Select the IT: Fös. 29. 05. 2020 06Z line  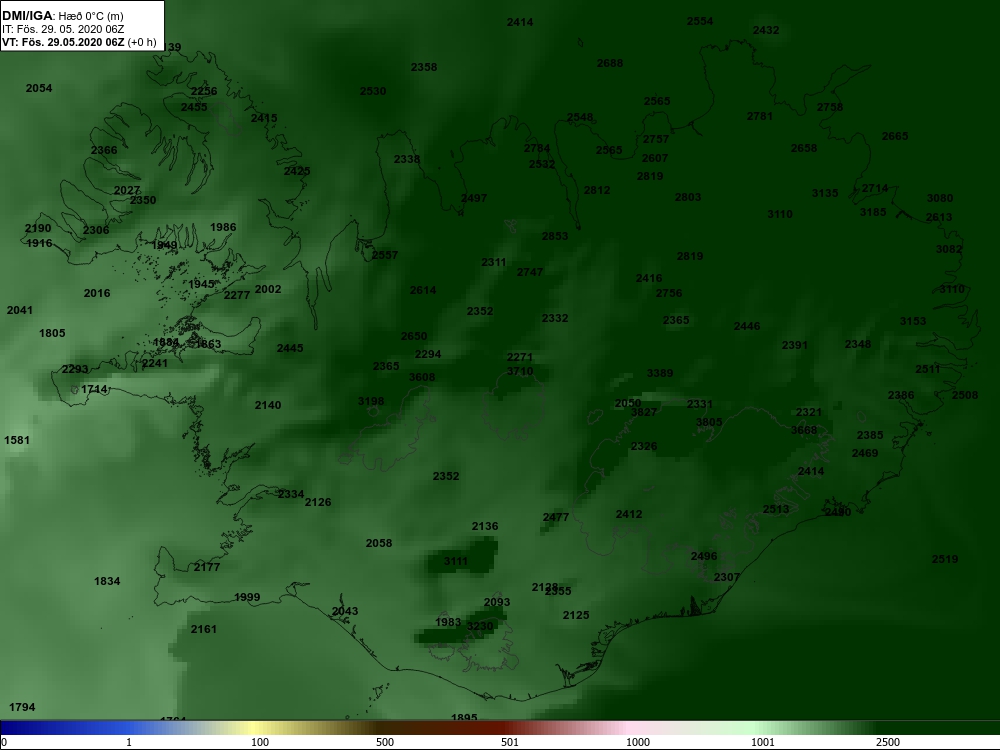pos(63,29)
